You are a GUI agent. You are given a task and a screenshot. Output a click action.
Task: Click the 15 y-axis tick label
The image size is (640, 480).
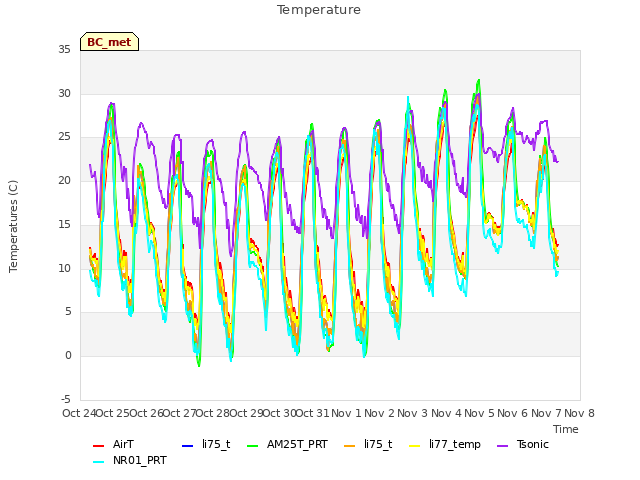(x=64, y=224)
